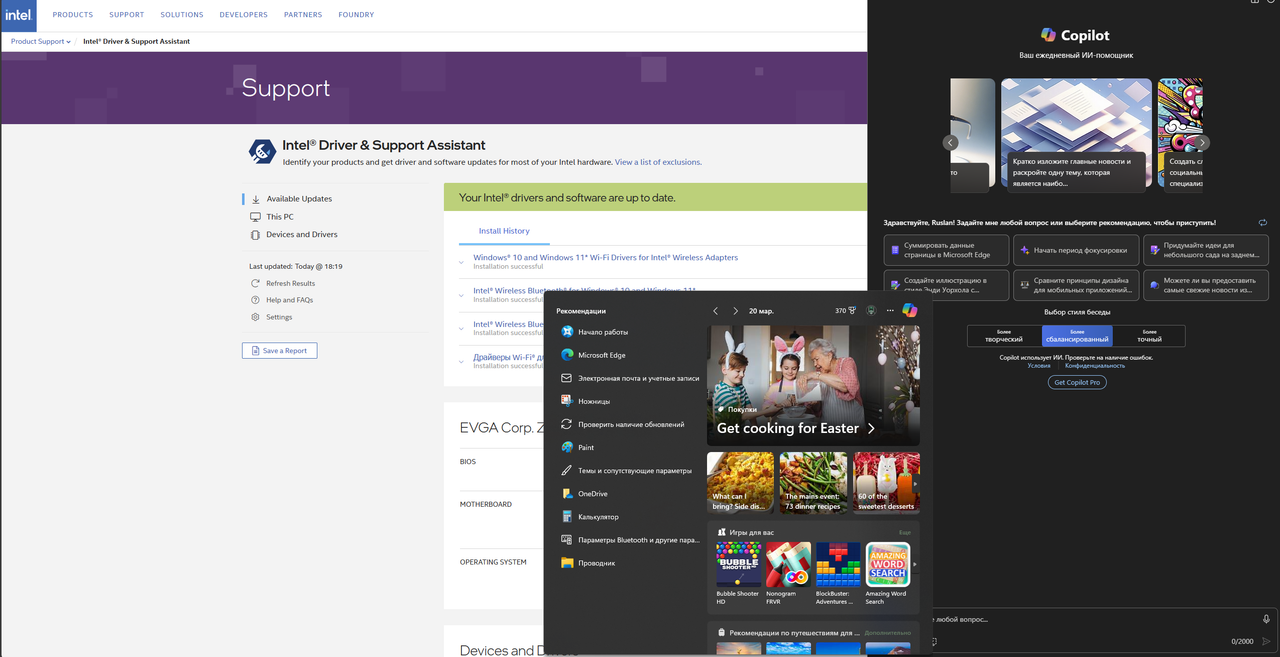Advance food recipe cards with the right arrow
Image resolution: width=1280 pixels, height=657 pixels.
(915, 483)
